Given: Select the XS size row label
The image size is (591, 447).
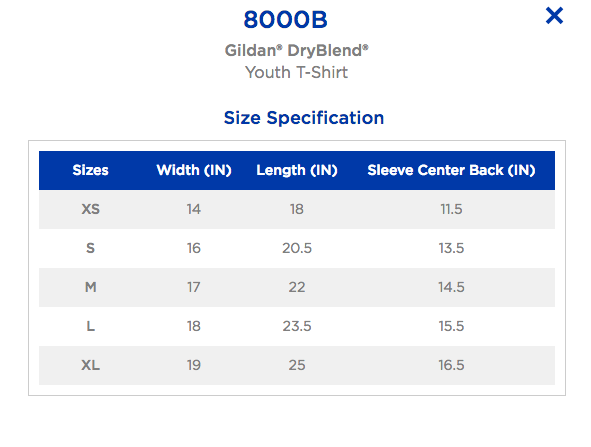Looking at the screenshot, I should [90, 209].
